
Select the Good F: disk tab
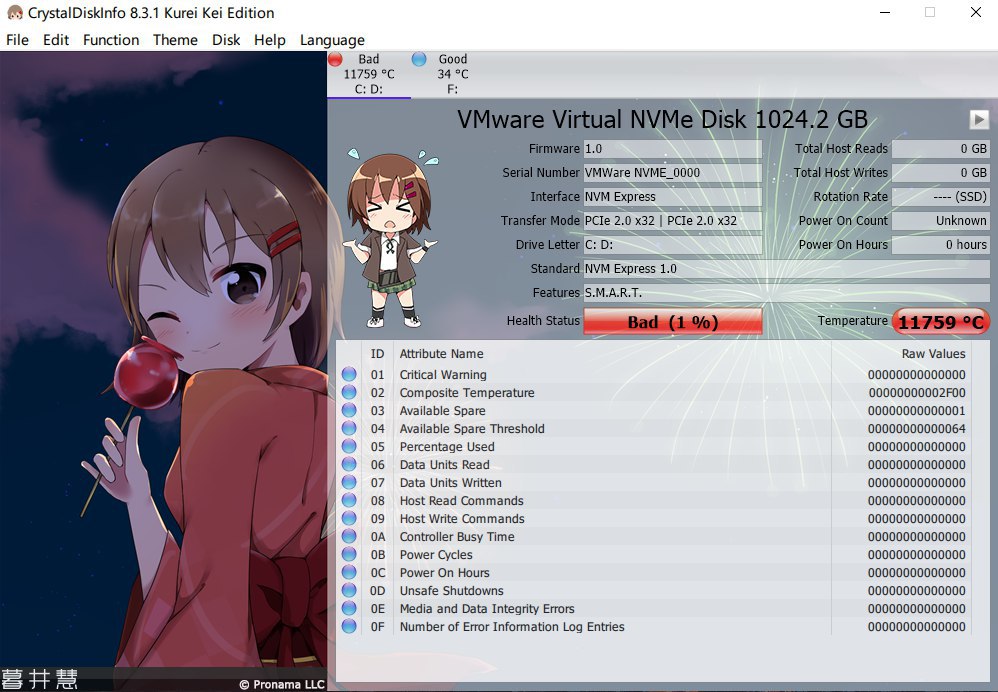tap(453, 74)
